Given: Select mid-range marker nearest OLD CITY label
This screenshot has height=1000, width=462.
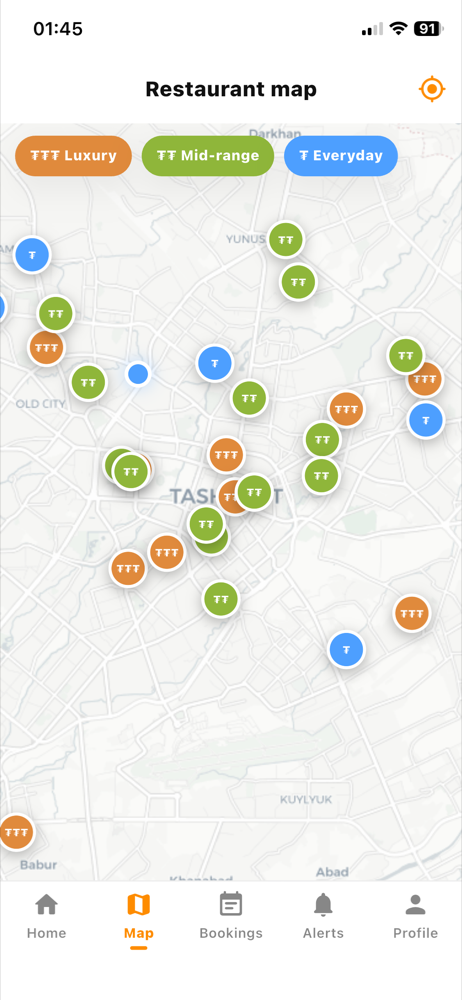Looking at the screenshot, I should click(88, 383).
